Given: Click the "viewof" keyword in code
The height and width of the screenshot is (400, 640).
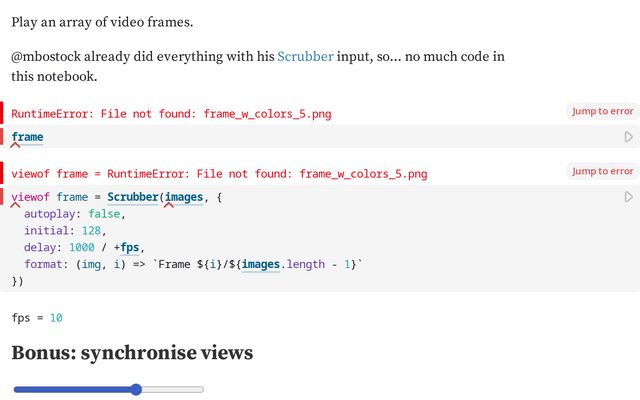Looking at the screenshot, I should [31, 198].
